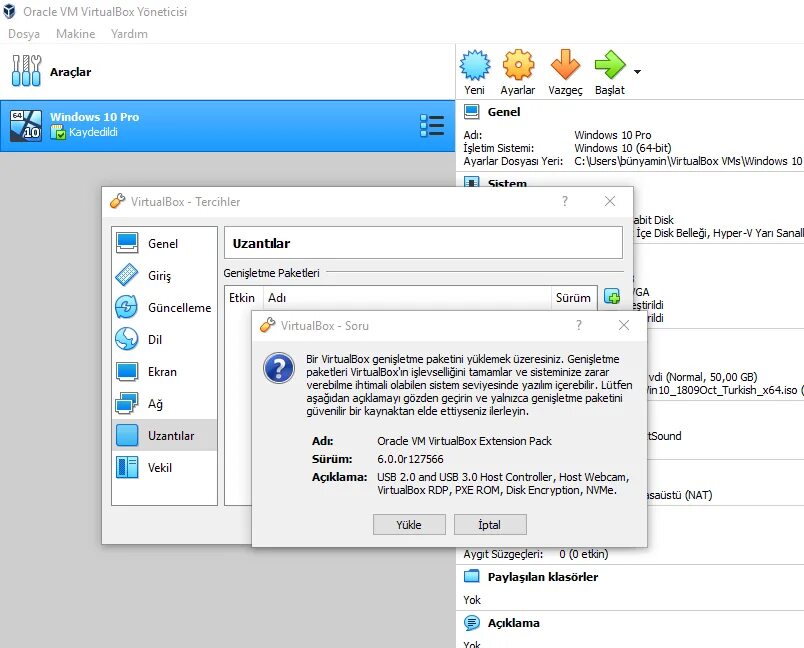Click help question mark in Soru dialog title
Image resolution: width=804 pixels, height=648 pixels.
click(x=579, y=326)
